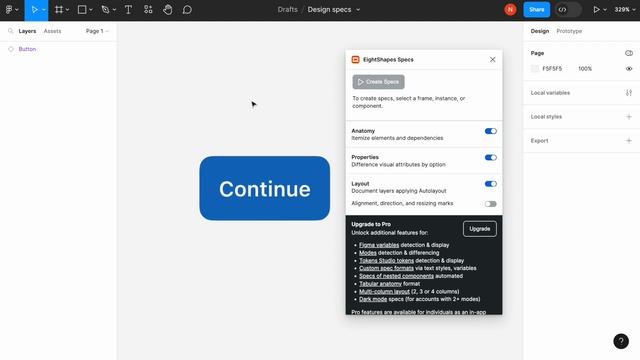Screen dimensions: 640x360
Task: Toggle Dev Mode switch
Action: coord(568,9)
